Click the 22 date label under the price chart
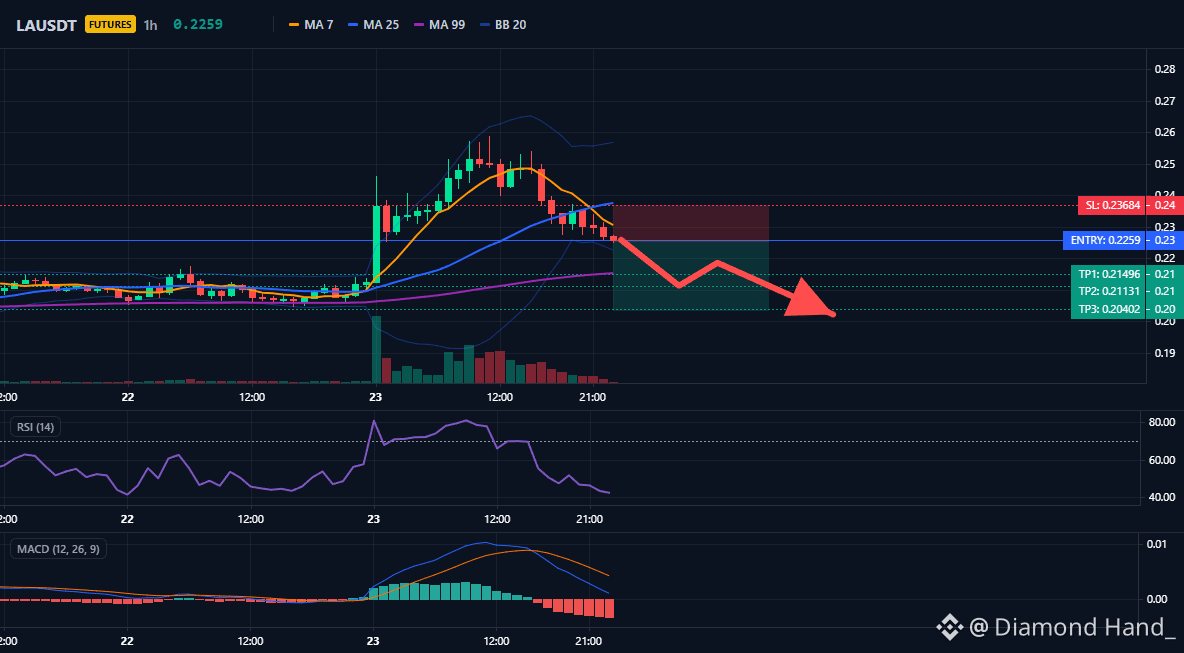Screen dimensions: 1184x653 click(128, 397)
